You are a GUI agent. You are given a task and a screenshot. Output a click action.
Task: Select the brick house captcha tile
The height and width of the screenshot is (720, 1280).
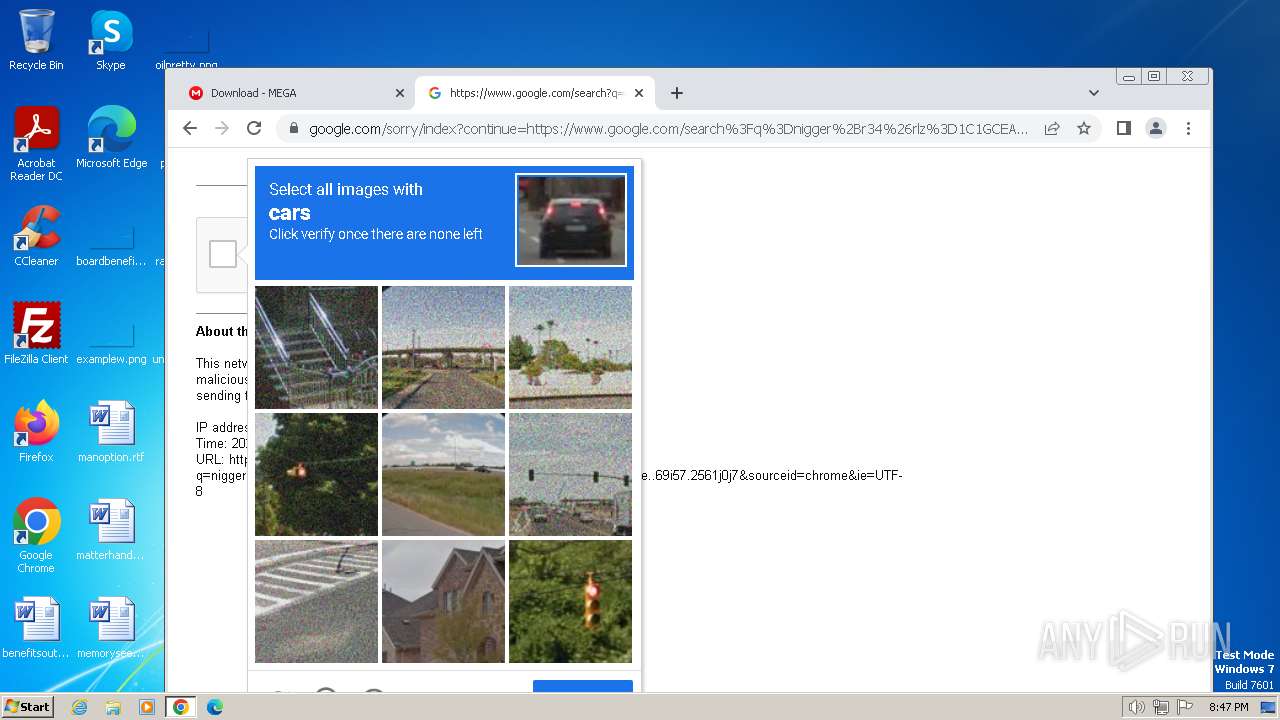click(443, 601)
